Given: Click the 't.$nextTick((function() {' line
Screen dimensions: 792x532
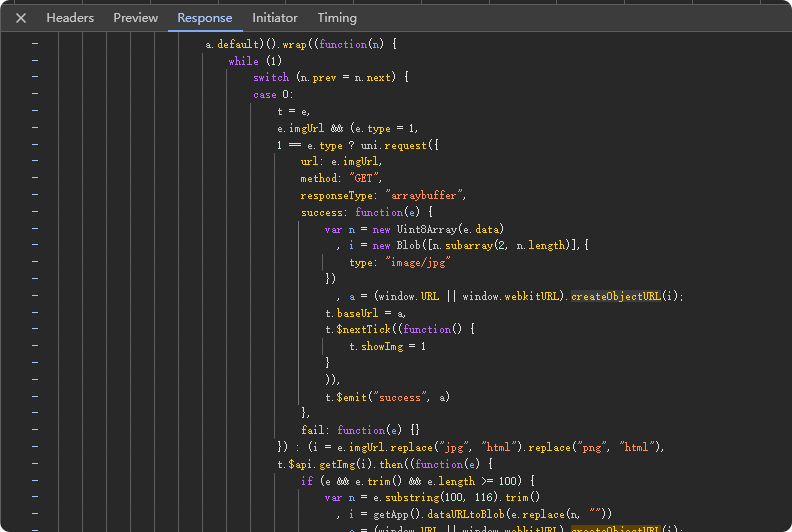Looking at the screenshot, I should 400,329.
